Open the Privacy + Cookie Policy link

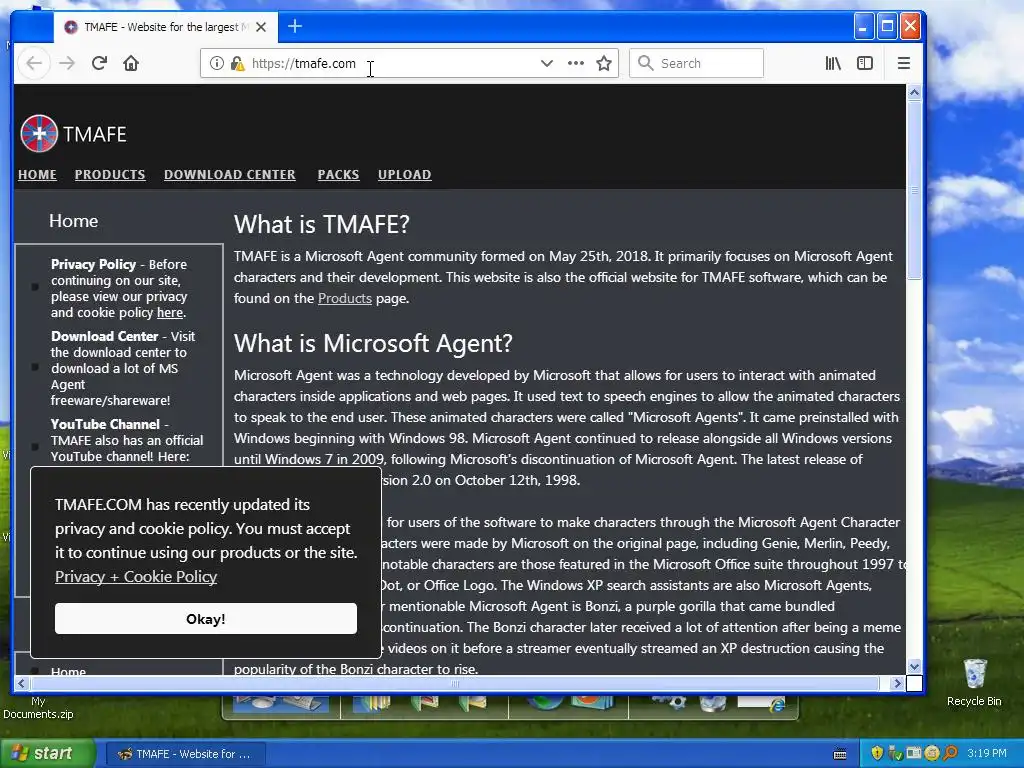tap(136, 577)
